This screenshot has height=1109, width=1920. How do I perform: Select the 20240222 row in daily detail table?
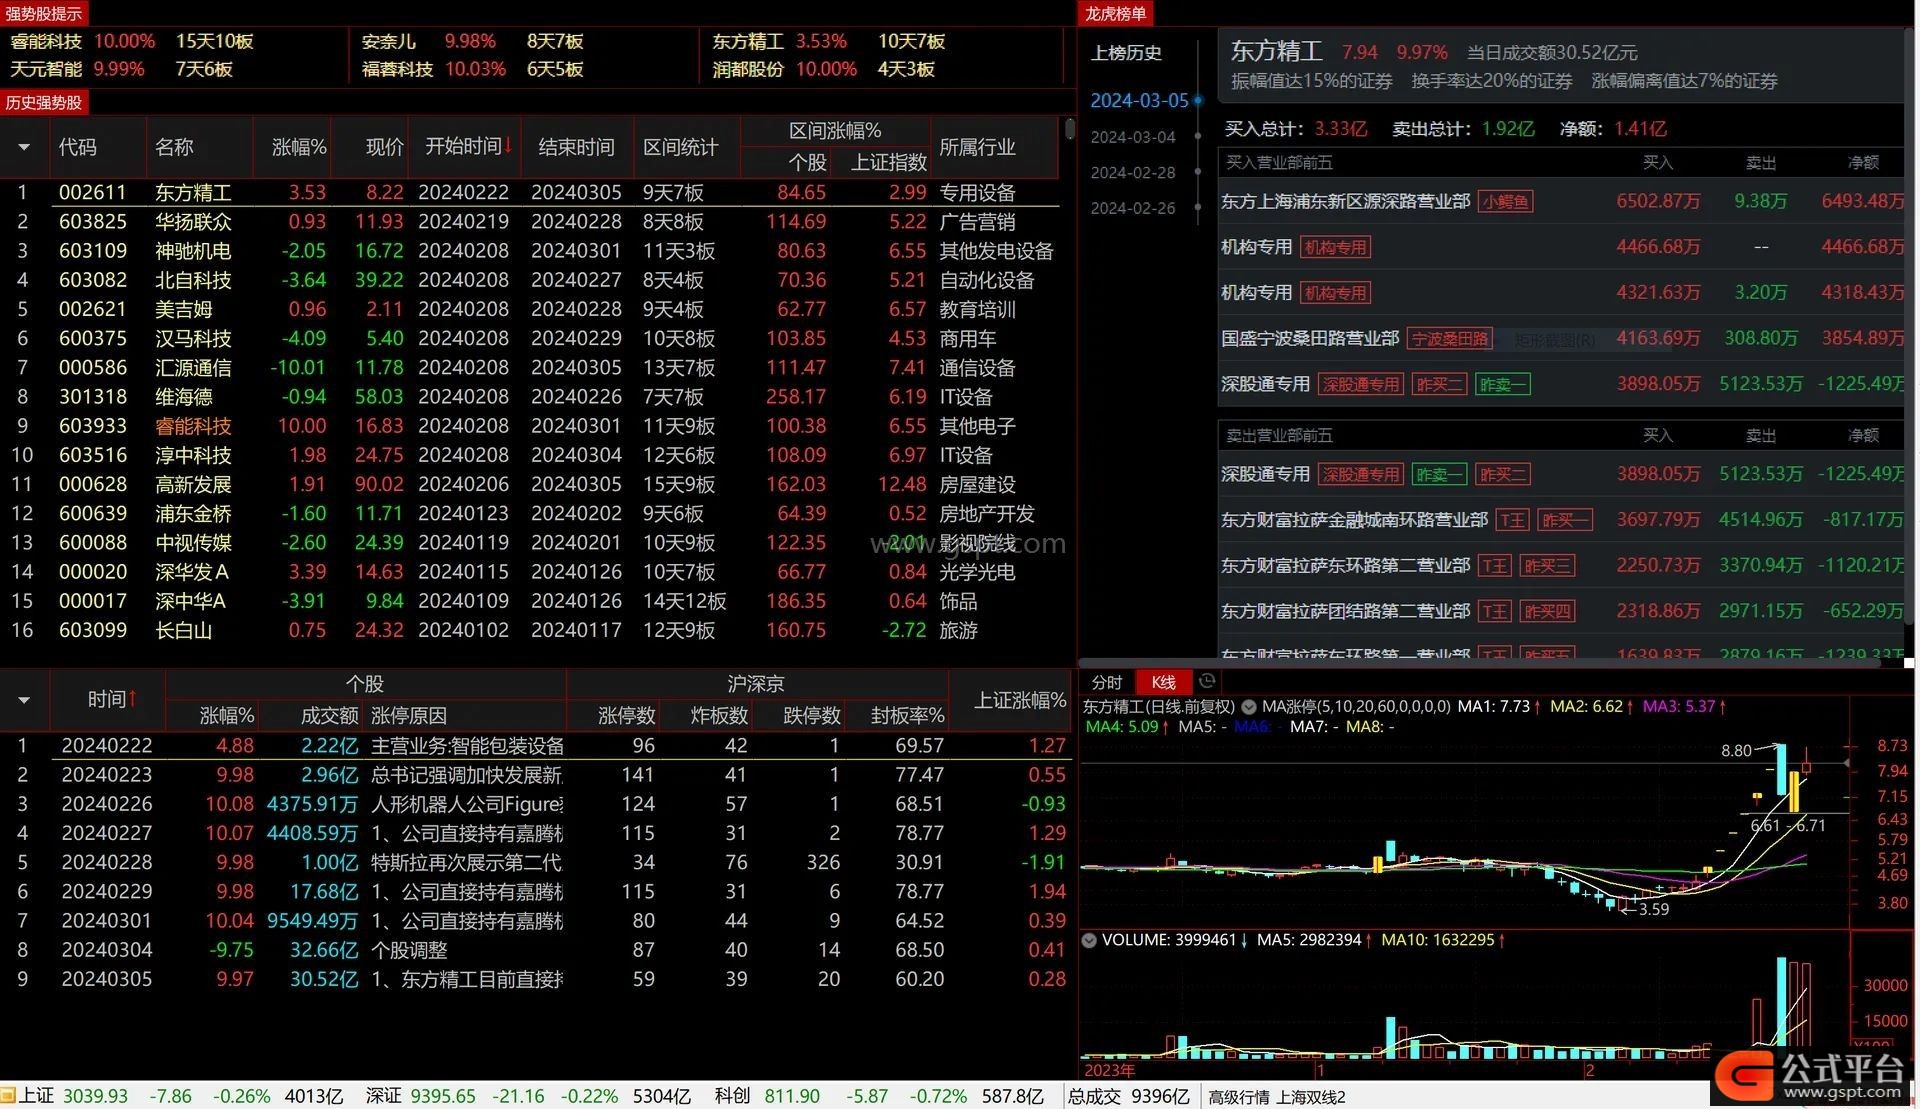coord(535,746)
